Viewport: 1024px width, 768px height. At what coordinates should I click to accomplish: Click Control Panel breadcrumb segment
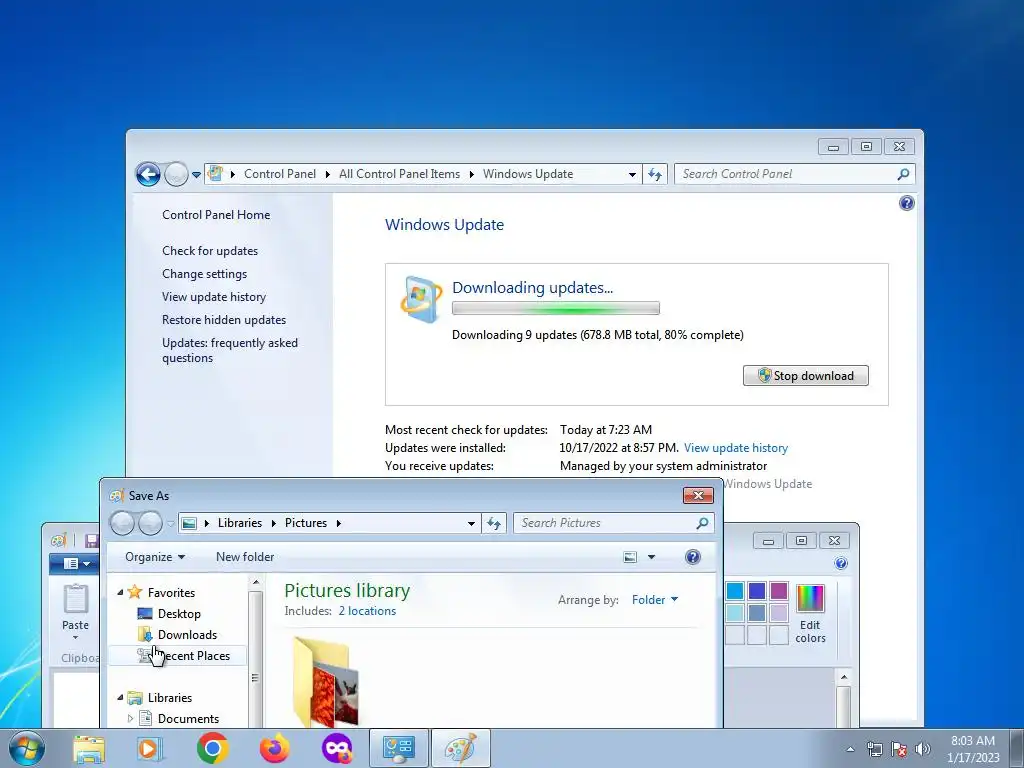pyautogui.click(x=280, y=174)
